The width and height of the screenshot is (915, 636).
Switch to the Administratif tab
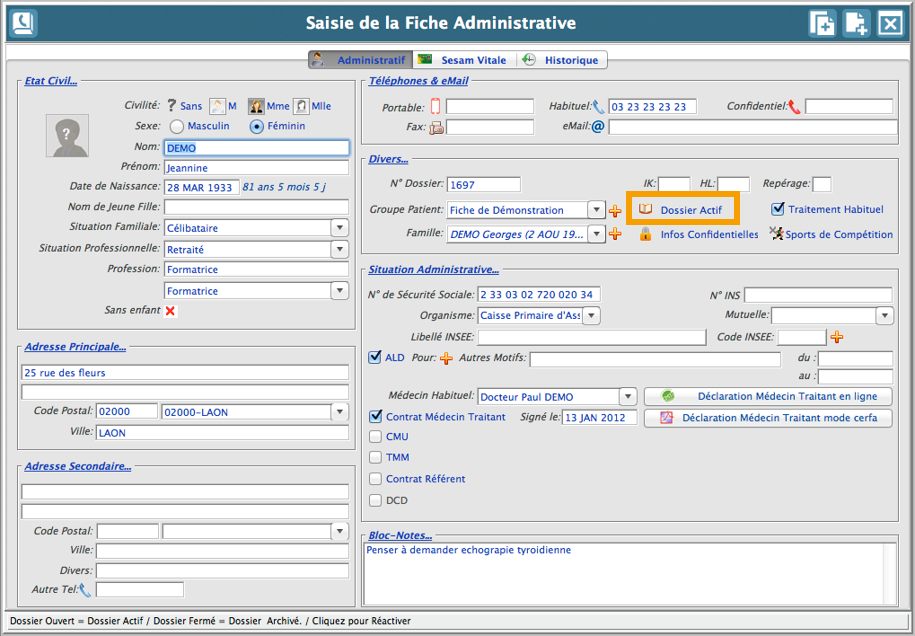[361, 60]
